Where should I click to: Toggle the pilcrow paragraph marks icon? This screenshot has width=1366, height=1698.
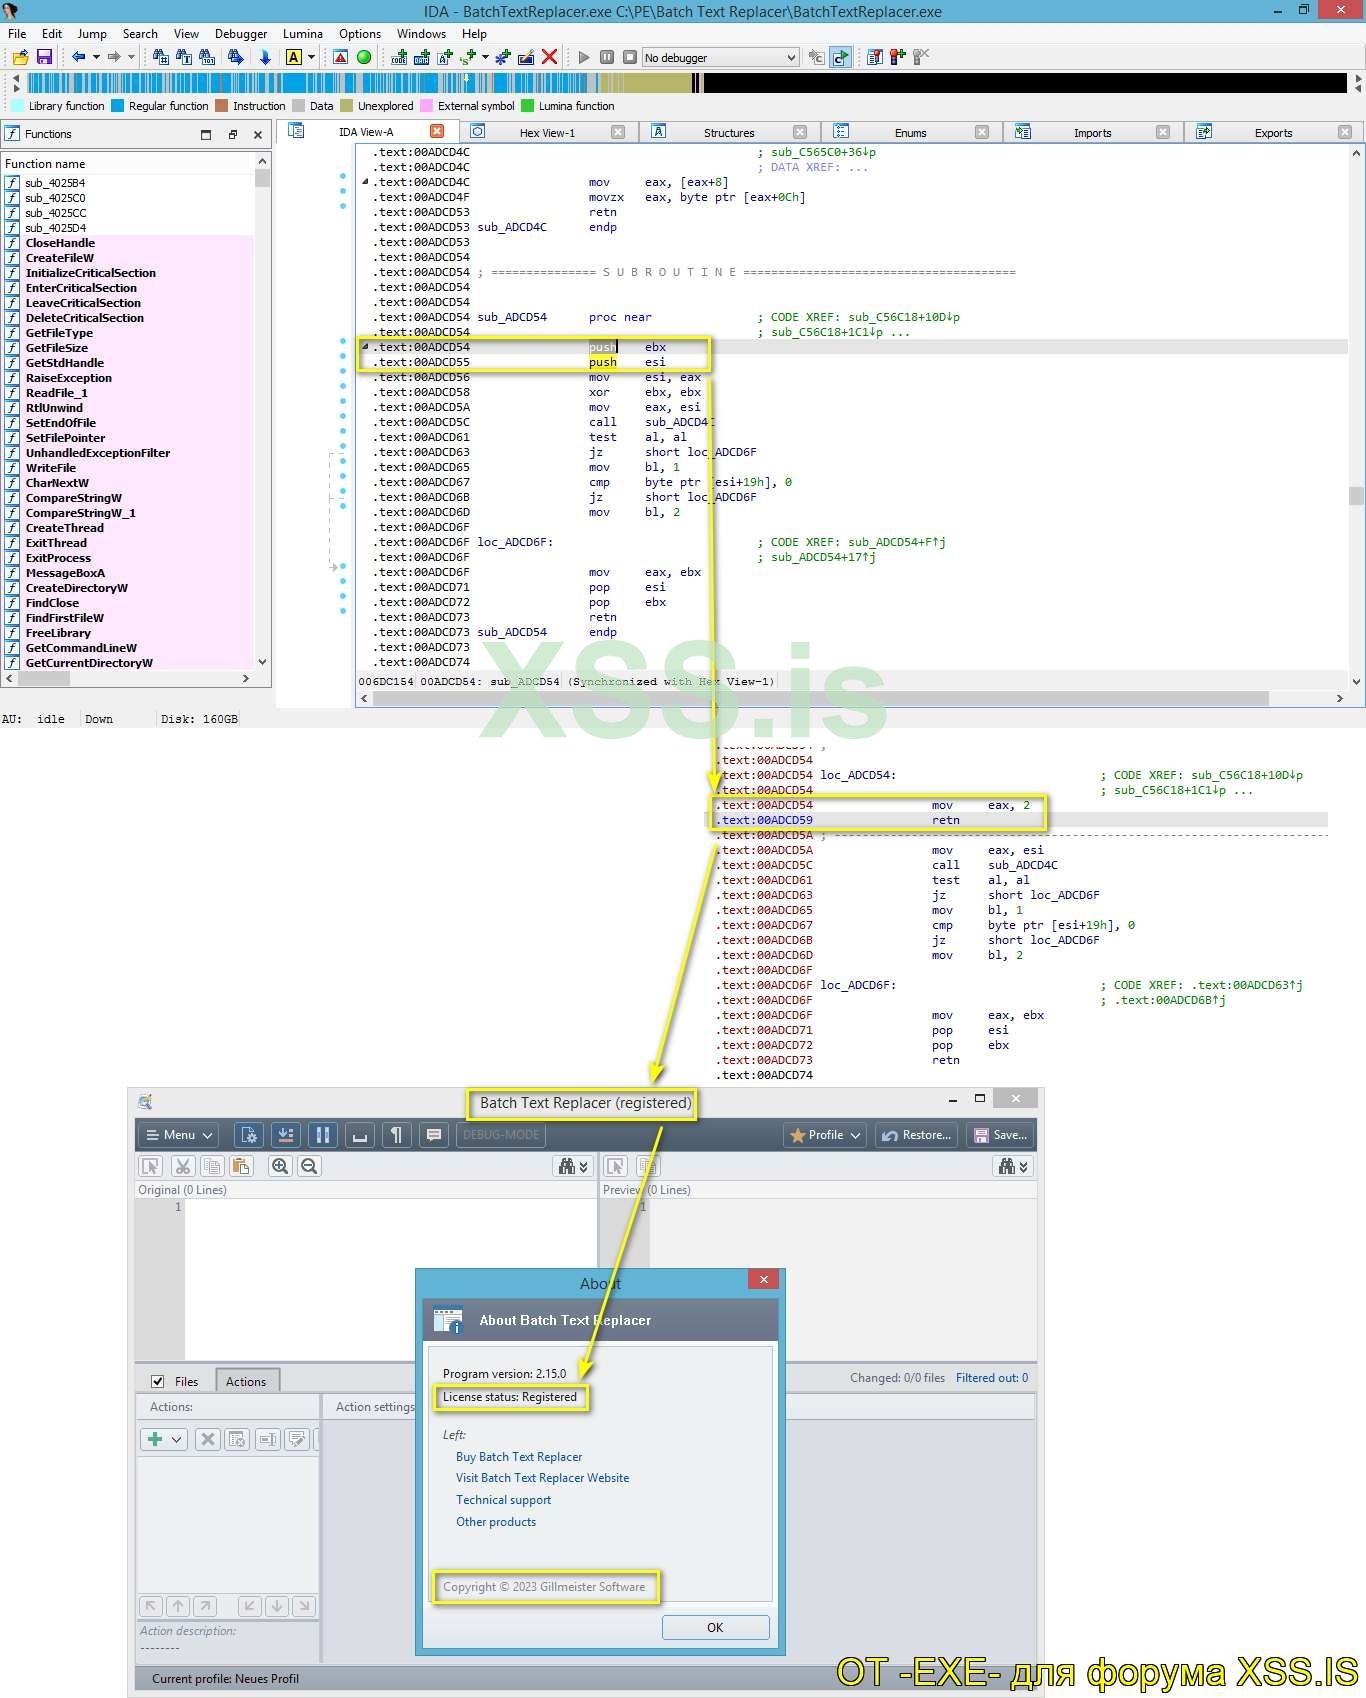click(397, 1135)
